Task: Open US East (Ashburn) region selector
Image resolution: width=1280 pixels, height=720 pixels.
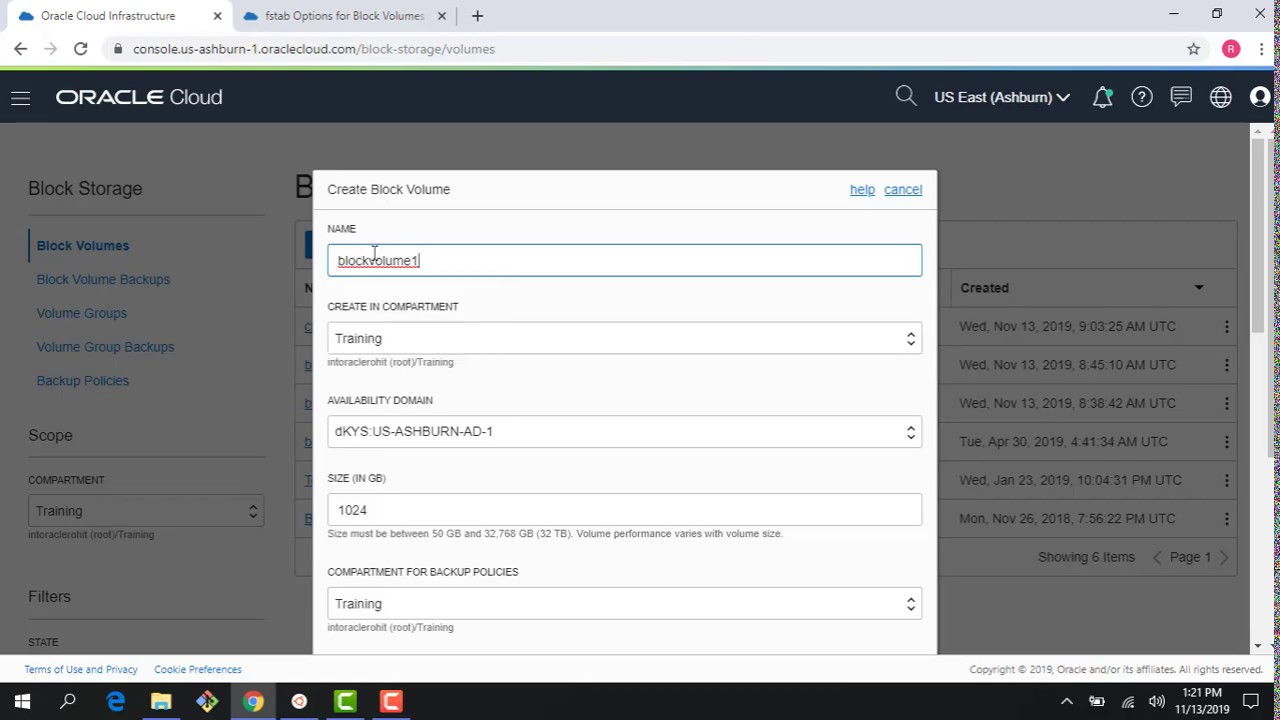Action: pos(1001,97)
